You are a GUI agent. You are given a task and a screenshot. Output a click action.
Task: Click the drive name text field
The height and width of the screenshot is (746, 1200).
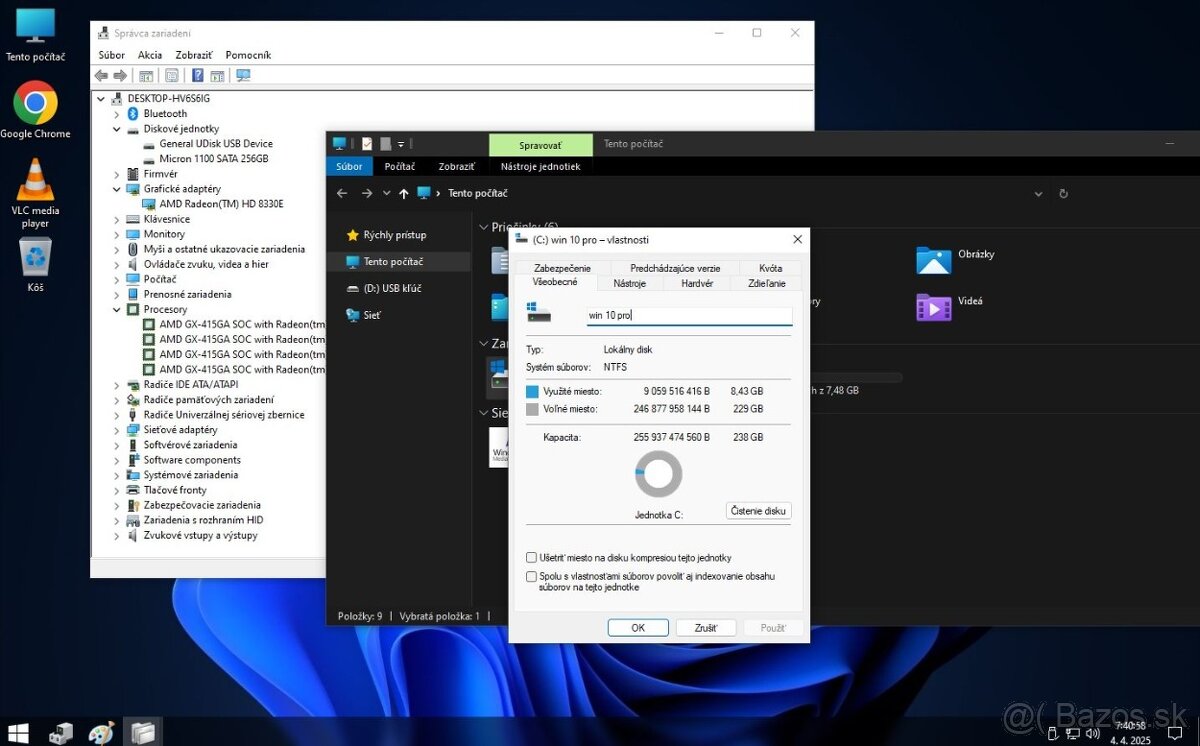tap(688, 316)
